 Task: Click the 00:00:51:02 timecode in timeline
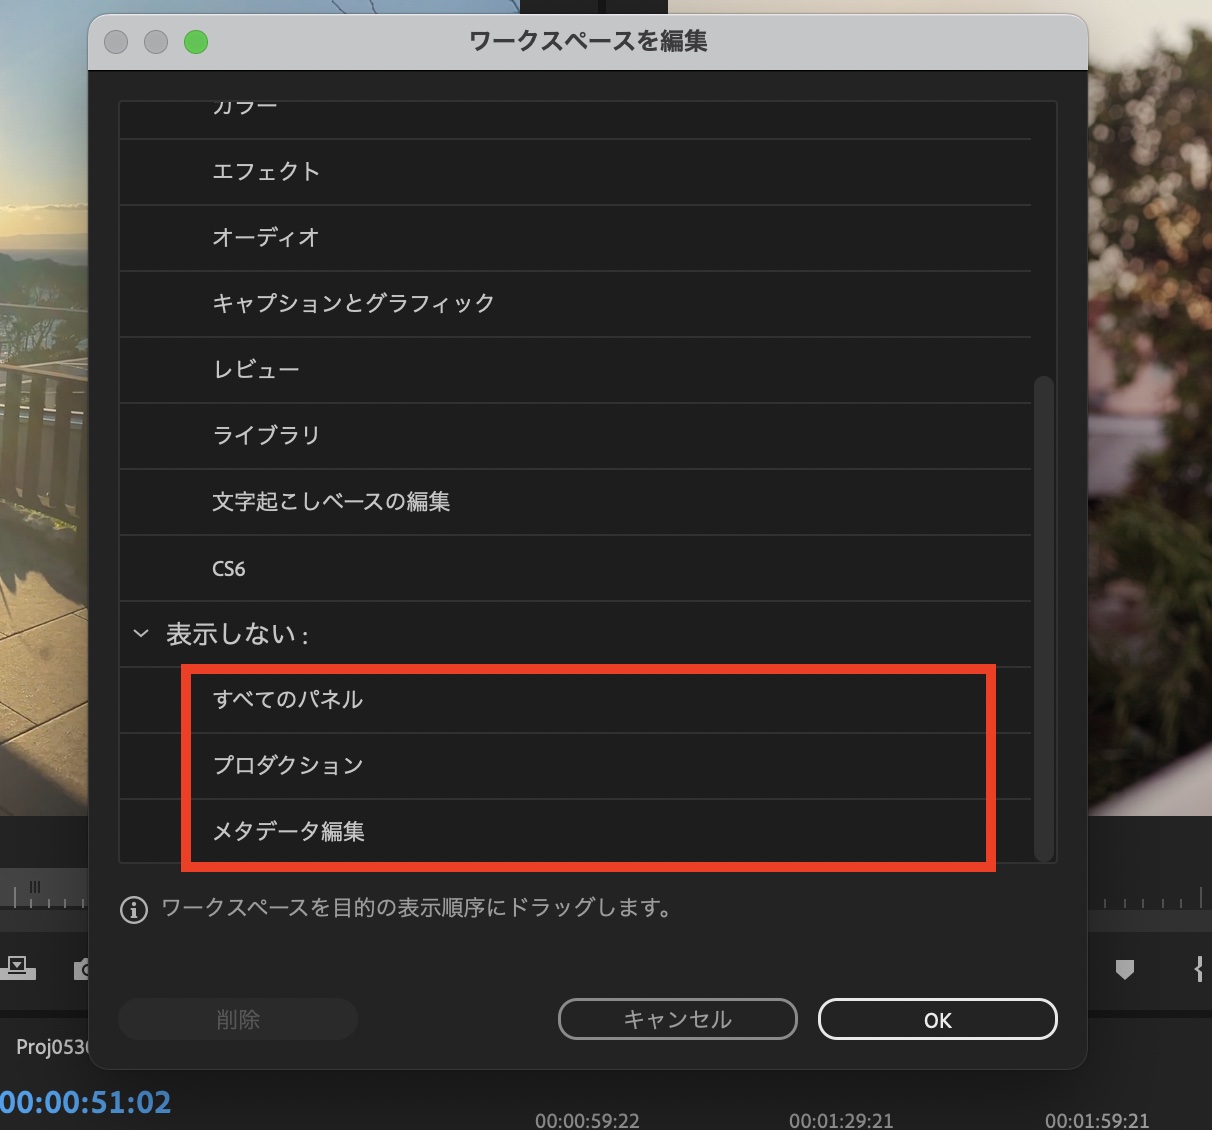click(86, 1102)
